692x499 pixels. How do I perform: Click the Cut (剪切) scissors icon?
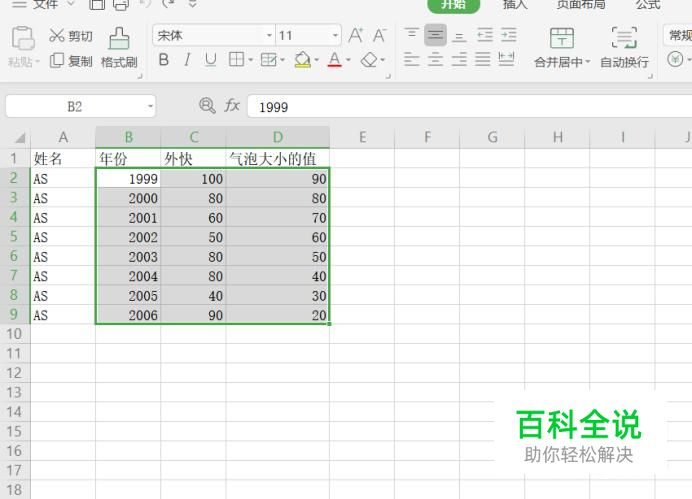tap(56, 35)
